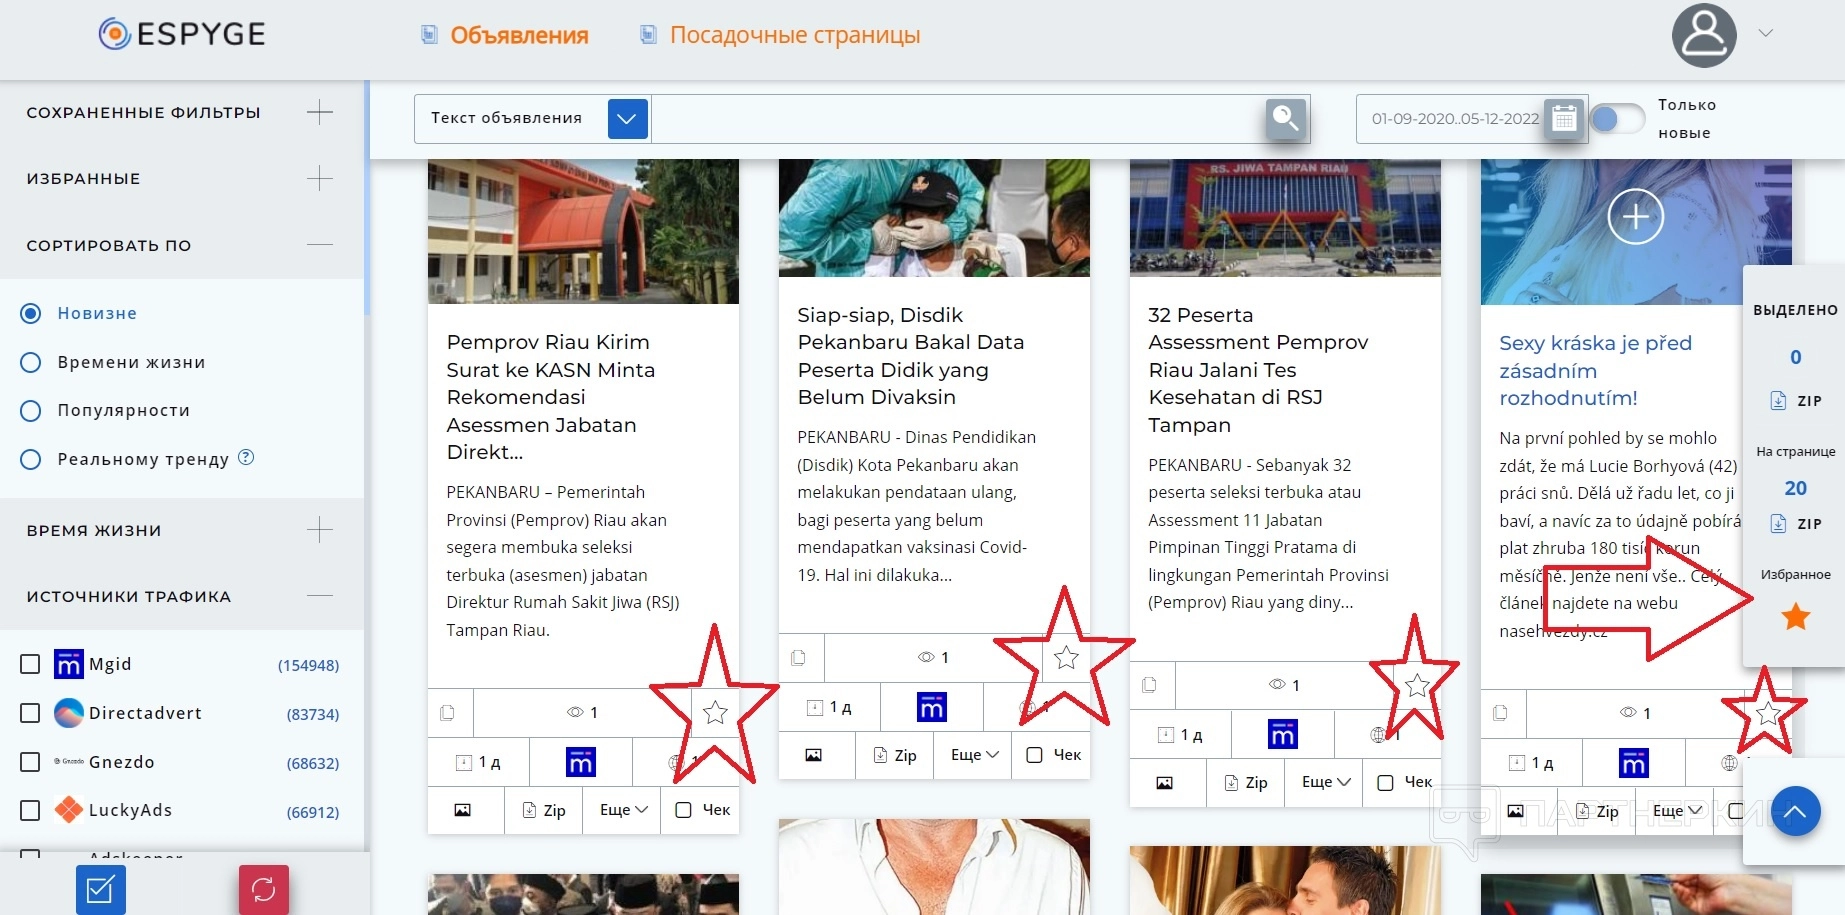
Task: Click Mgid network icon on 32 Peserta card
Action: (x=1283, y=735)
